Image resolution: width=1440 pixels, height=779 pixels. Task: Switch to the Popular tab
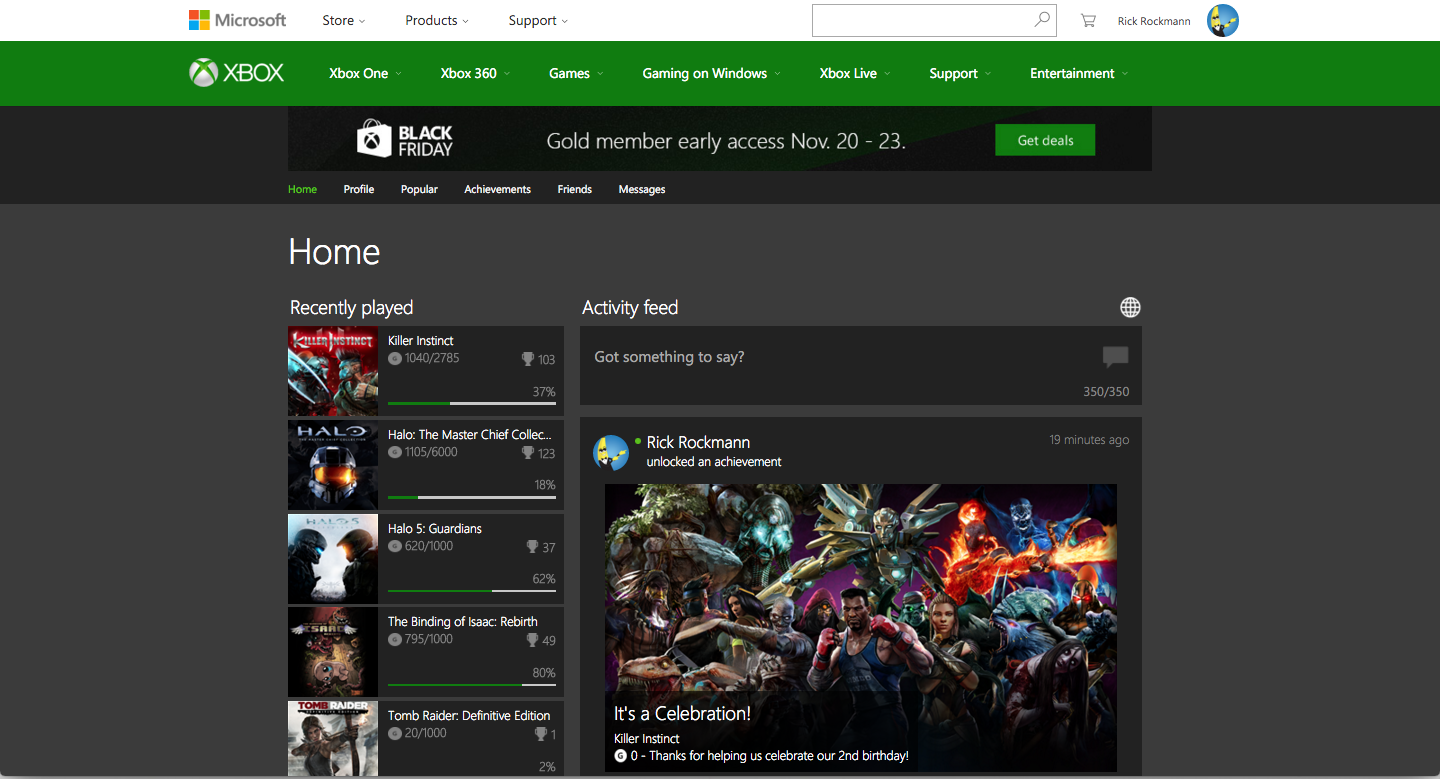(x=419, y=189)
